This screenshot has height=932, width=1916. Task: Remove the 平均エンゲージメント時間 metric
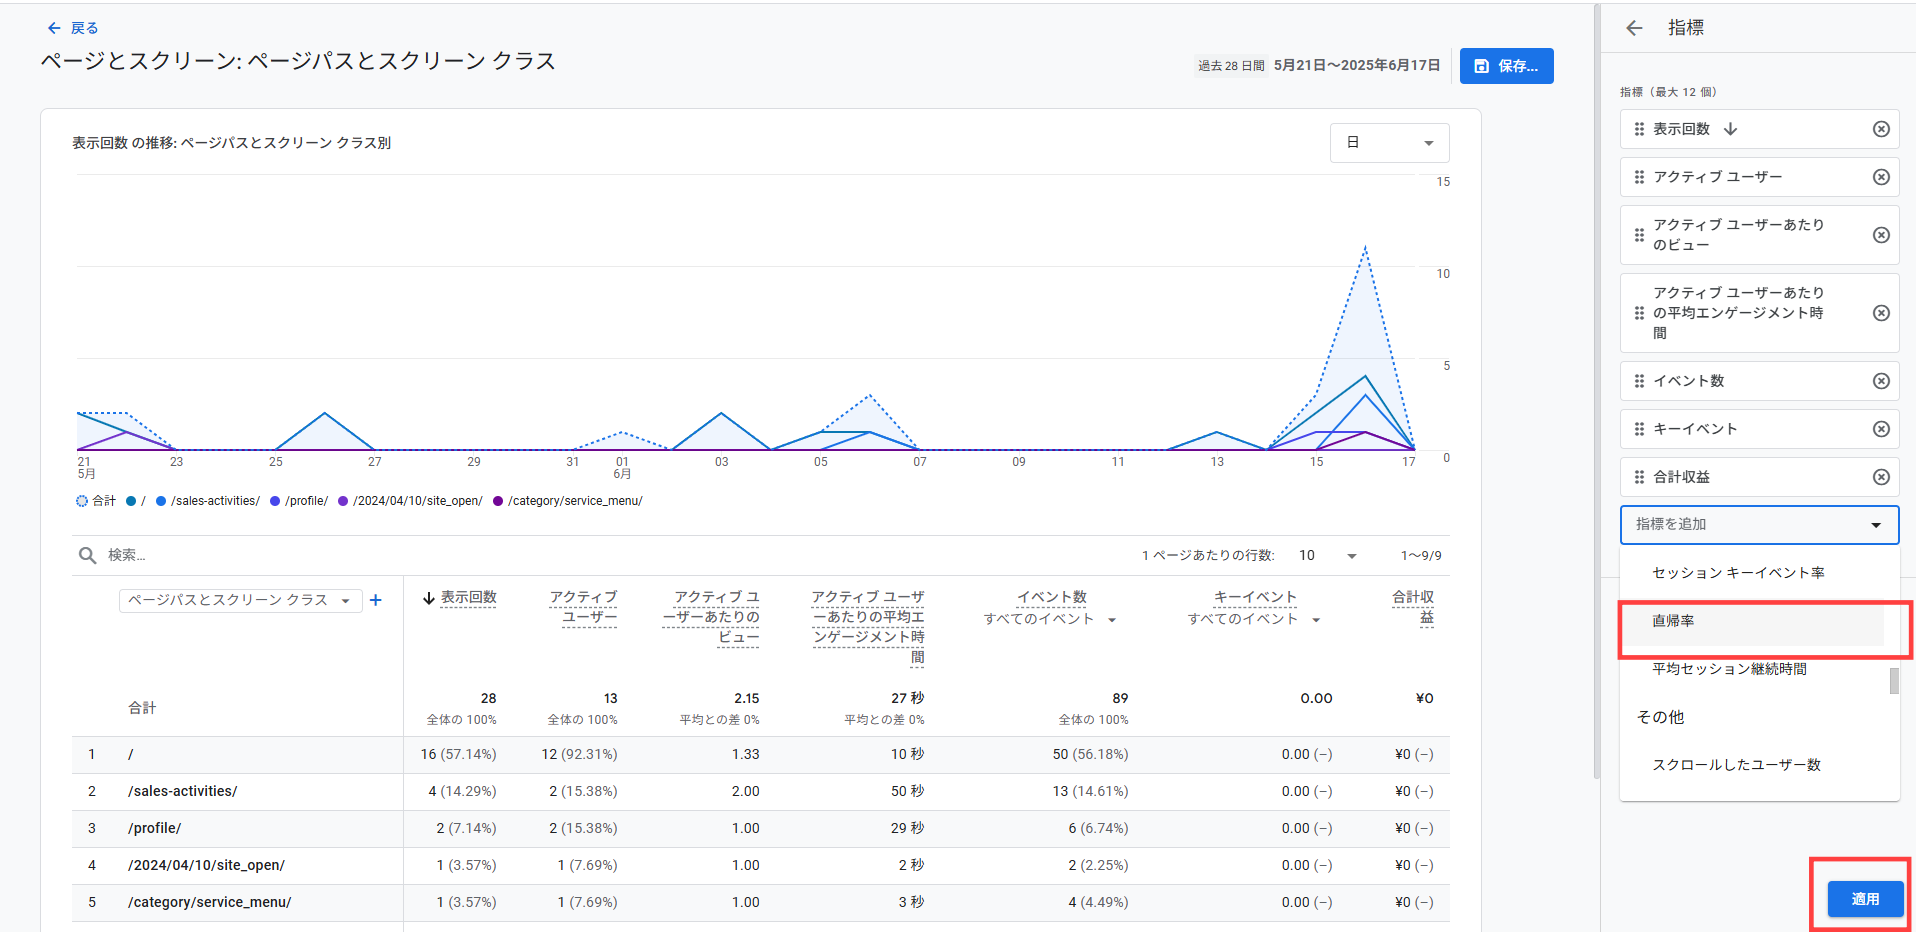coord(1881,313)
